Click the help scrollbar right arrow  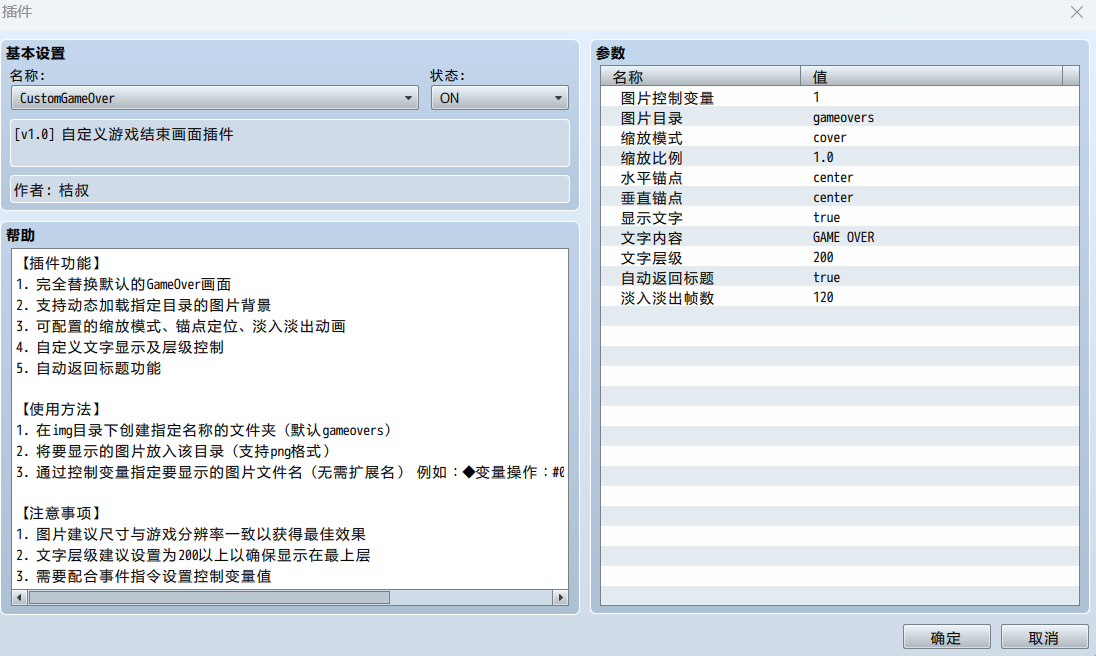click(560, 597)
